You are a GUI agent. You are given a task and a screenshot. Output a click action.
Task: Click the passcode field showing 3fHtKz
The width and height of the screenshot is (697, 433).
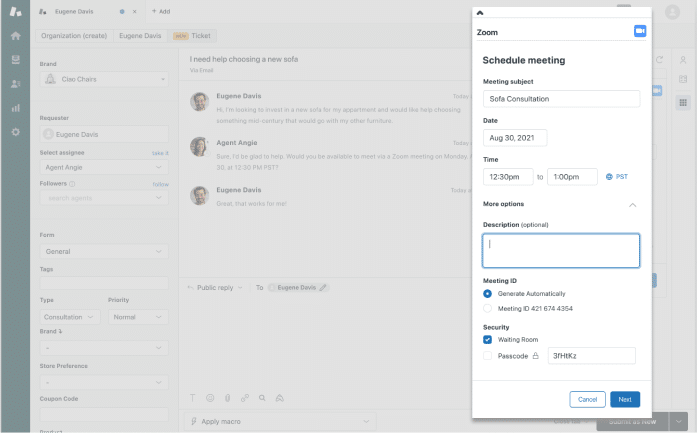[591, 356]
